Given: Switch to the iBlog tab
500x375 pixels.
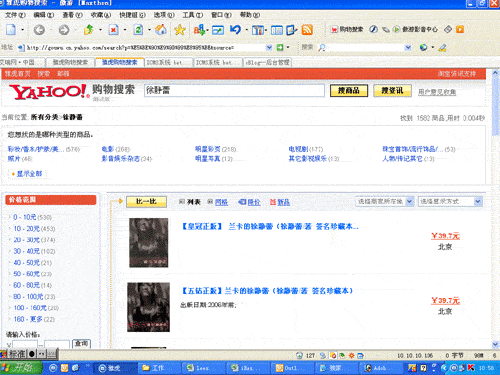Looking at the screenshot, I should click(x=267, y=62).
